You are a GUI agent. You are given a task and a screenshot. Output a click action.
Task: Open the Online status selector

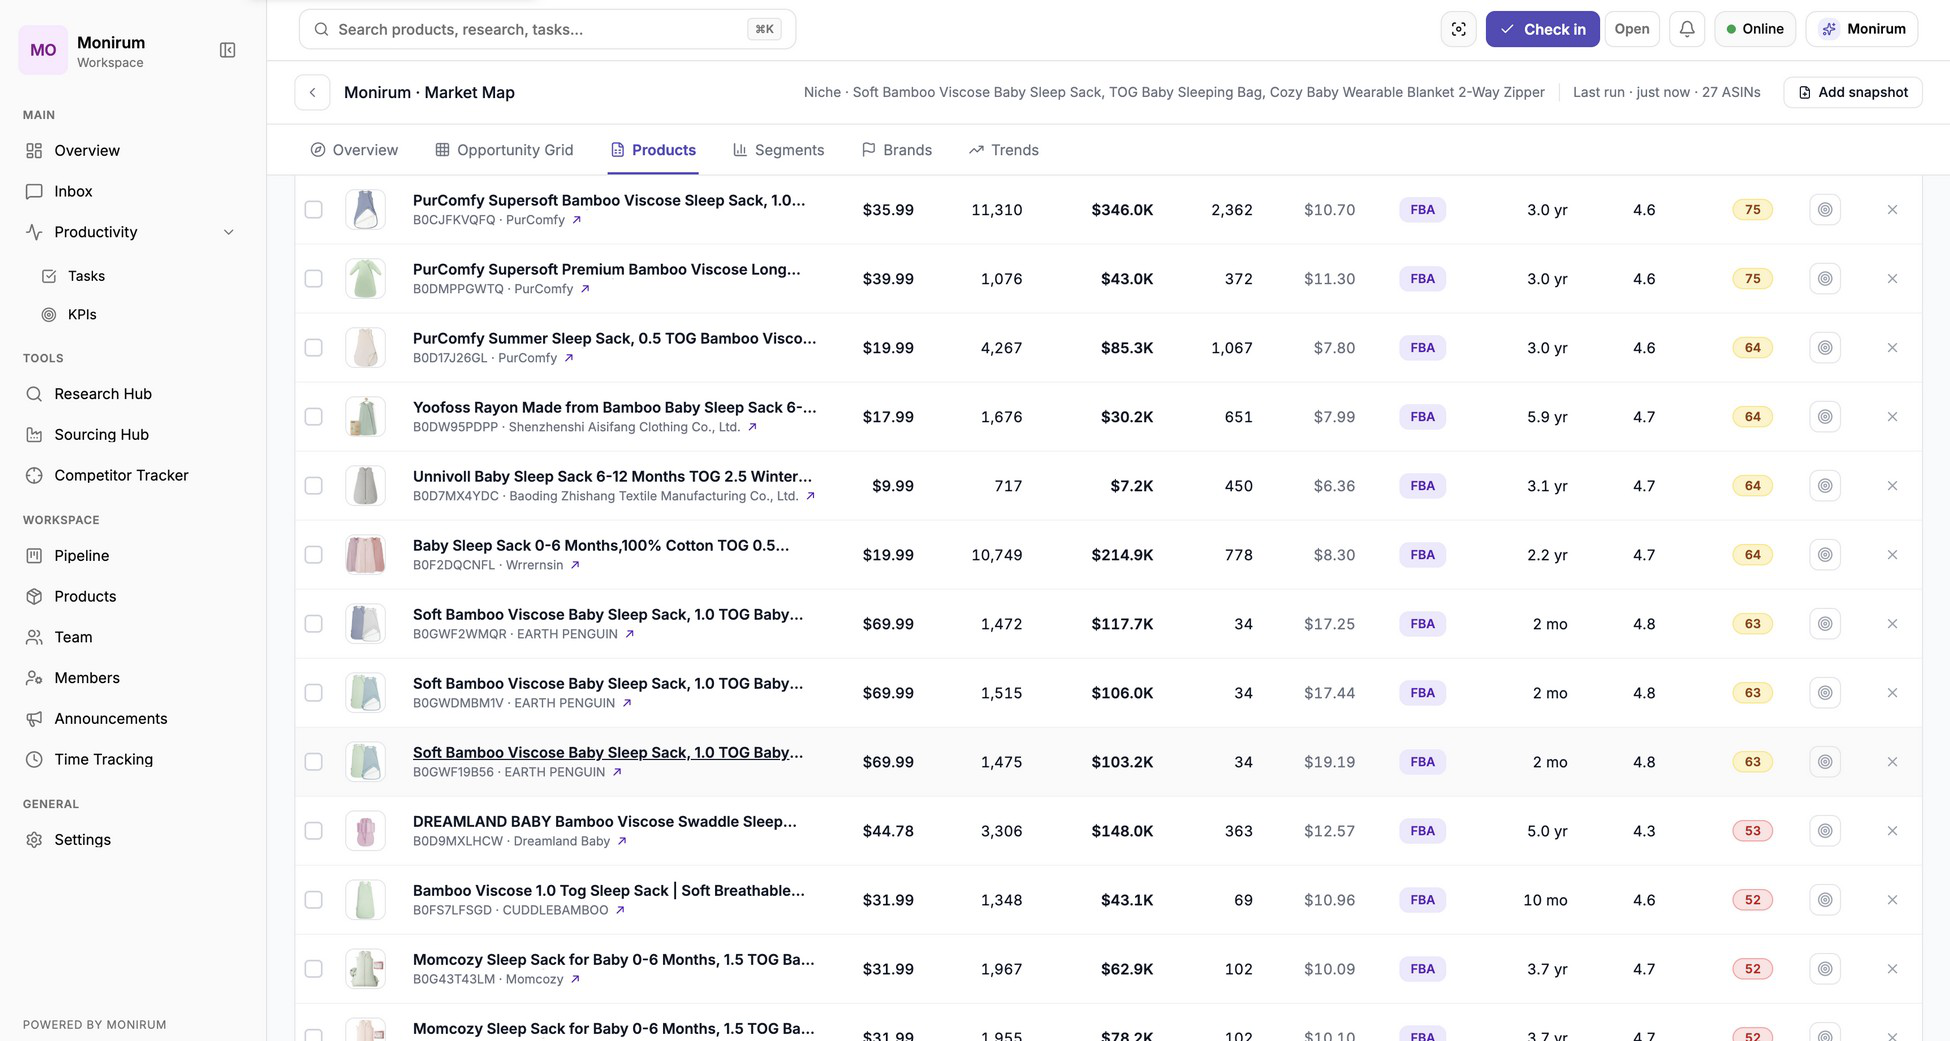point(1755,29)
